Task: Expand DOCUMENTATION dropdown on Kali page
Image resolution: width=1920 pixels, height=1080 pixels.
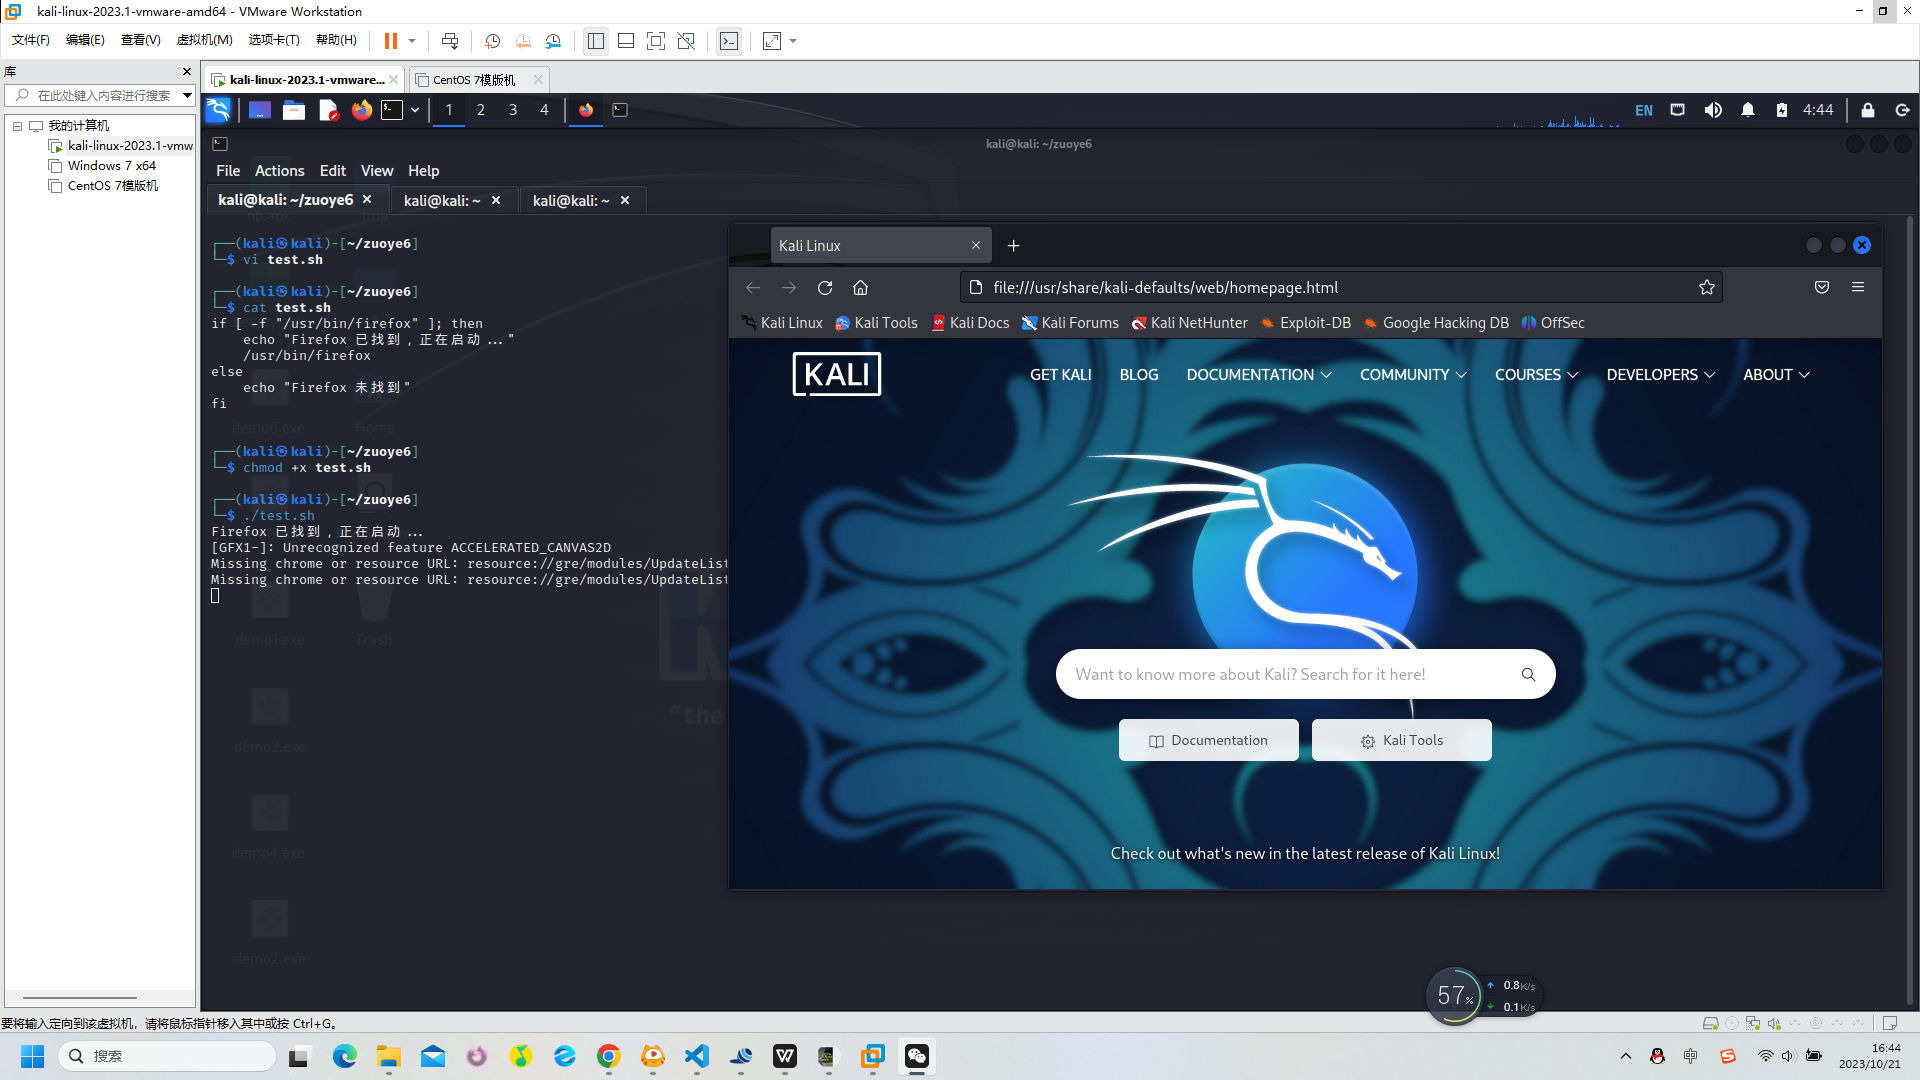Action: tap(1258, 375)
